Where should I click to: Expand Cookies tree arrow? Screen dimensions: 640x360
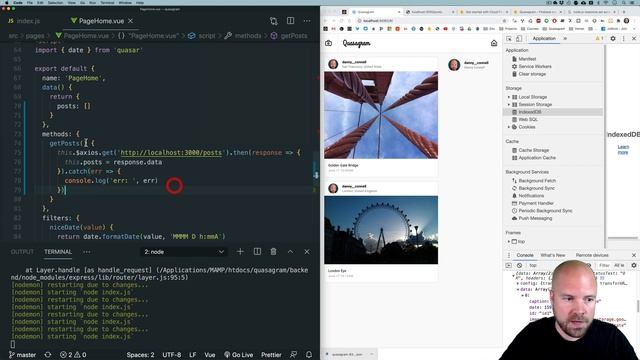509,127
